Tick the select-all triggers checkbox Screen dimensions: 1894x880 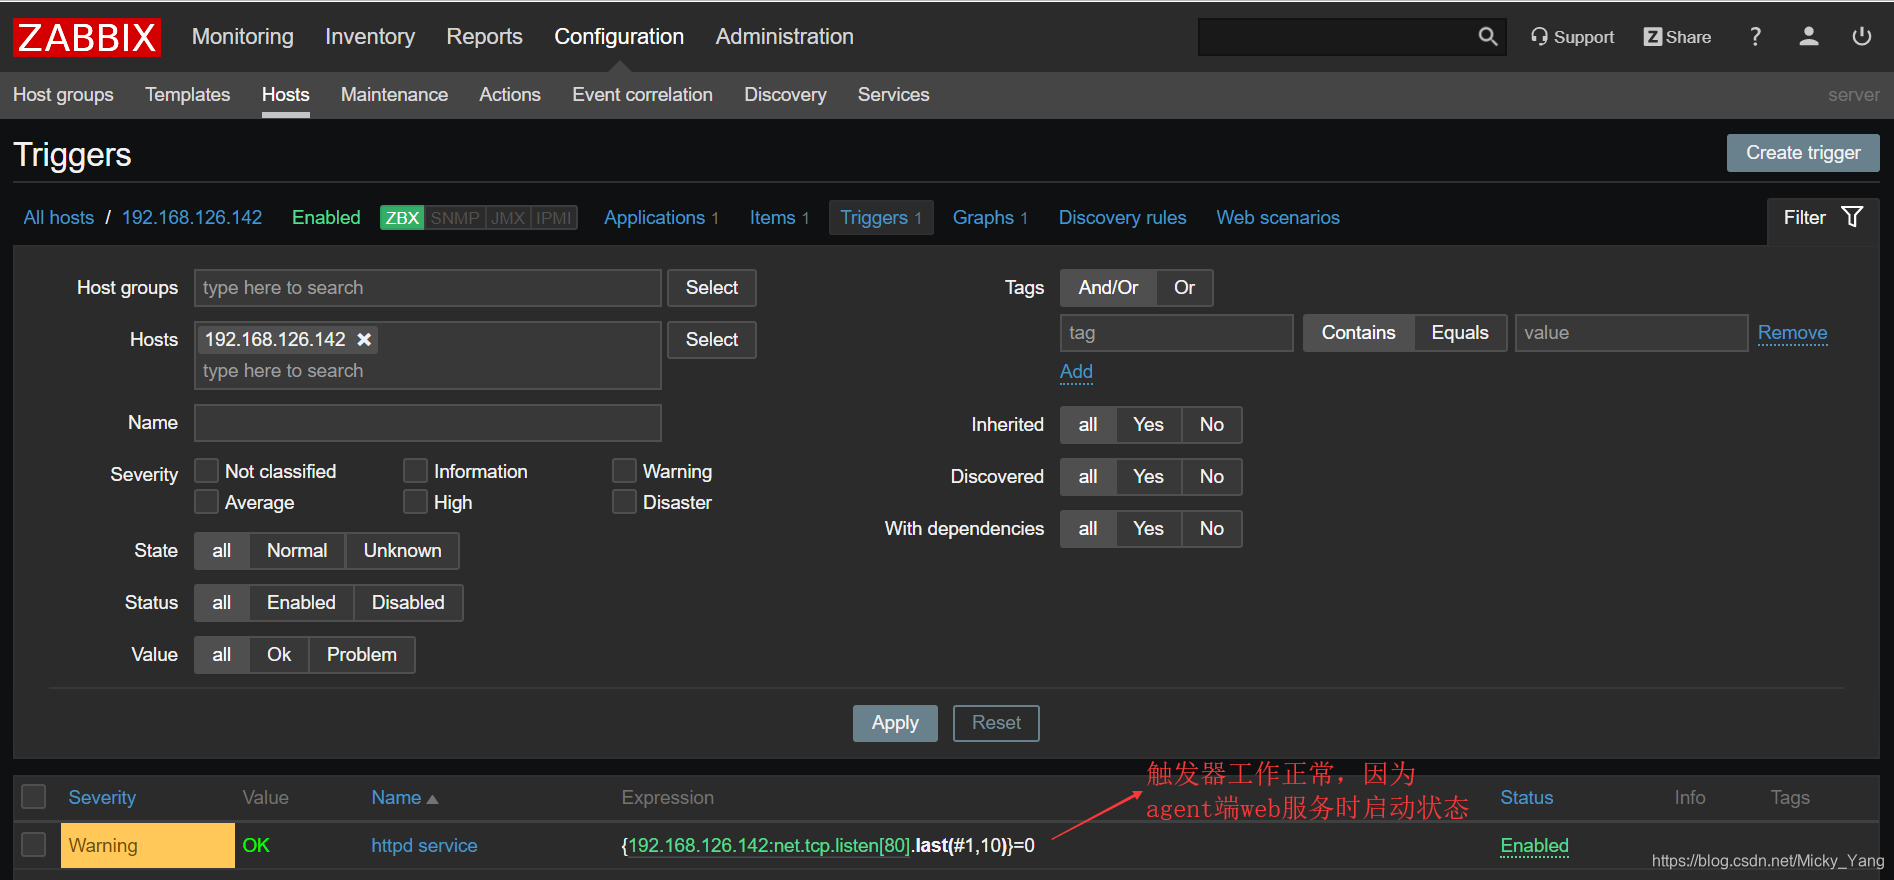[x=34, y=797]
